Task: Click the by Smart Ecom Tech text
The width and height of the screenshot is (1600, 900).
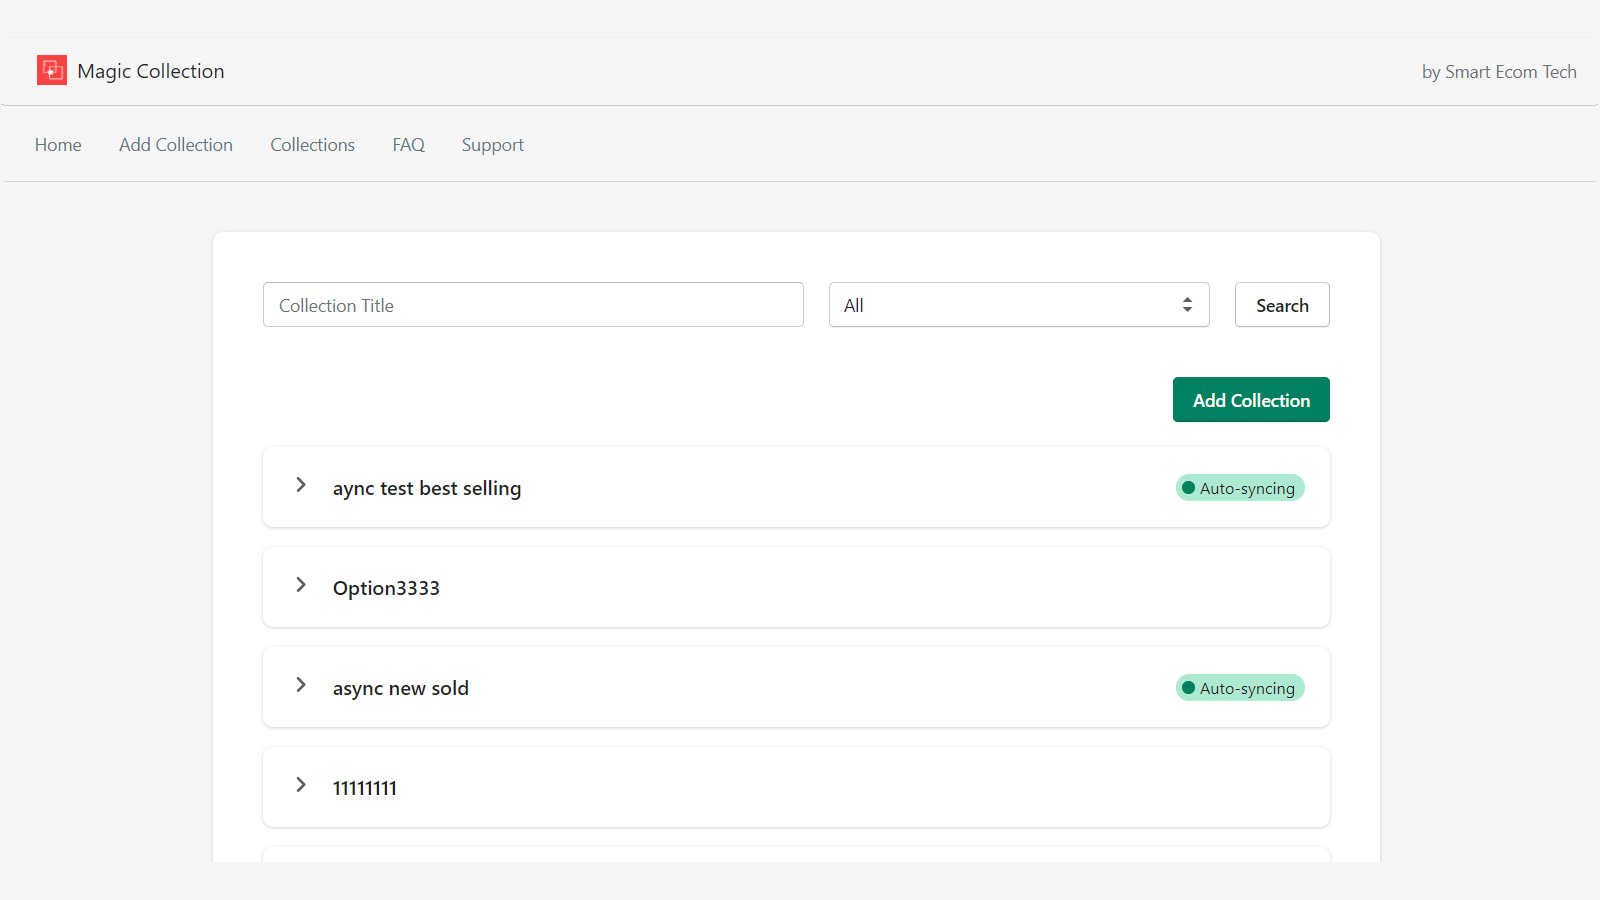Action: tap(1498, 72)
